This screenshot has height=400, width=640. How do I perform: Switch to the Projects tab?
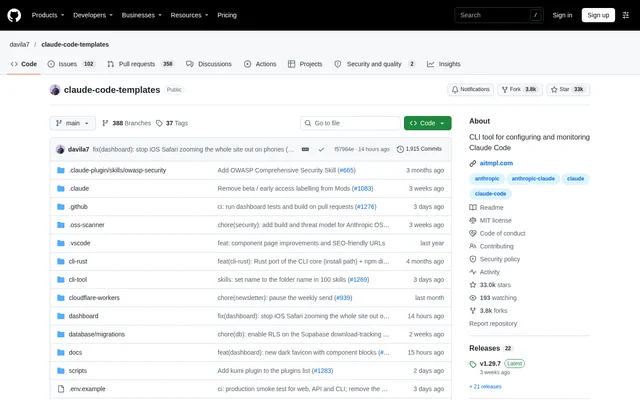[x=305, y=64]
